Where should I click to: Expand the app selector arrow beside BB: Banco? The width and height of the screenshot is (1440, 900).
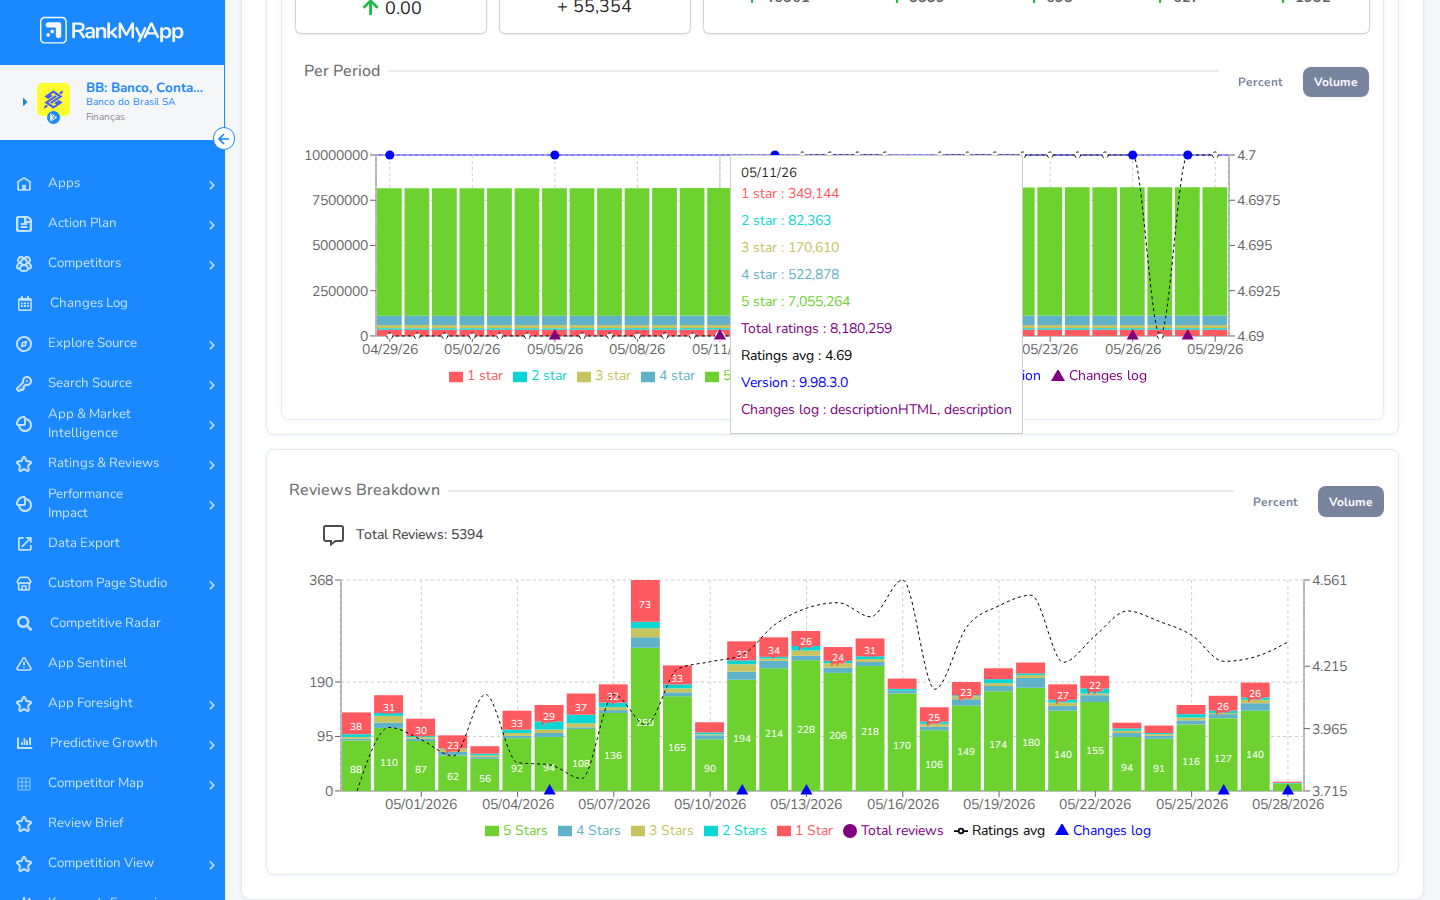point(25,102)
